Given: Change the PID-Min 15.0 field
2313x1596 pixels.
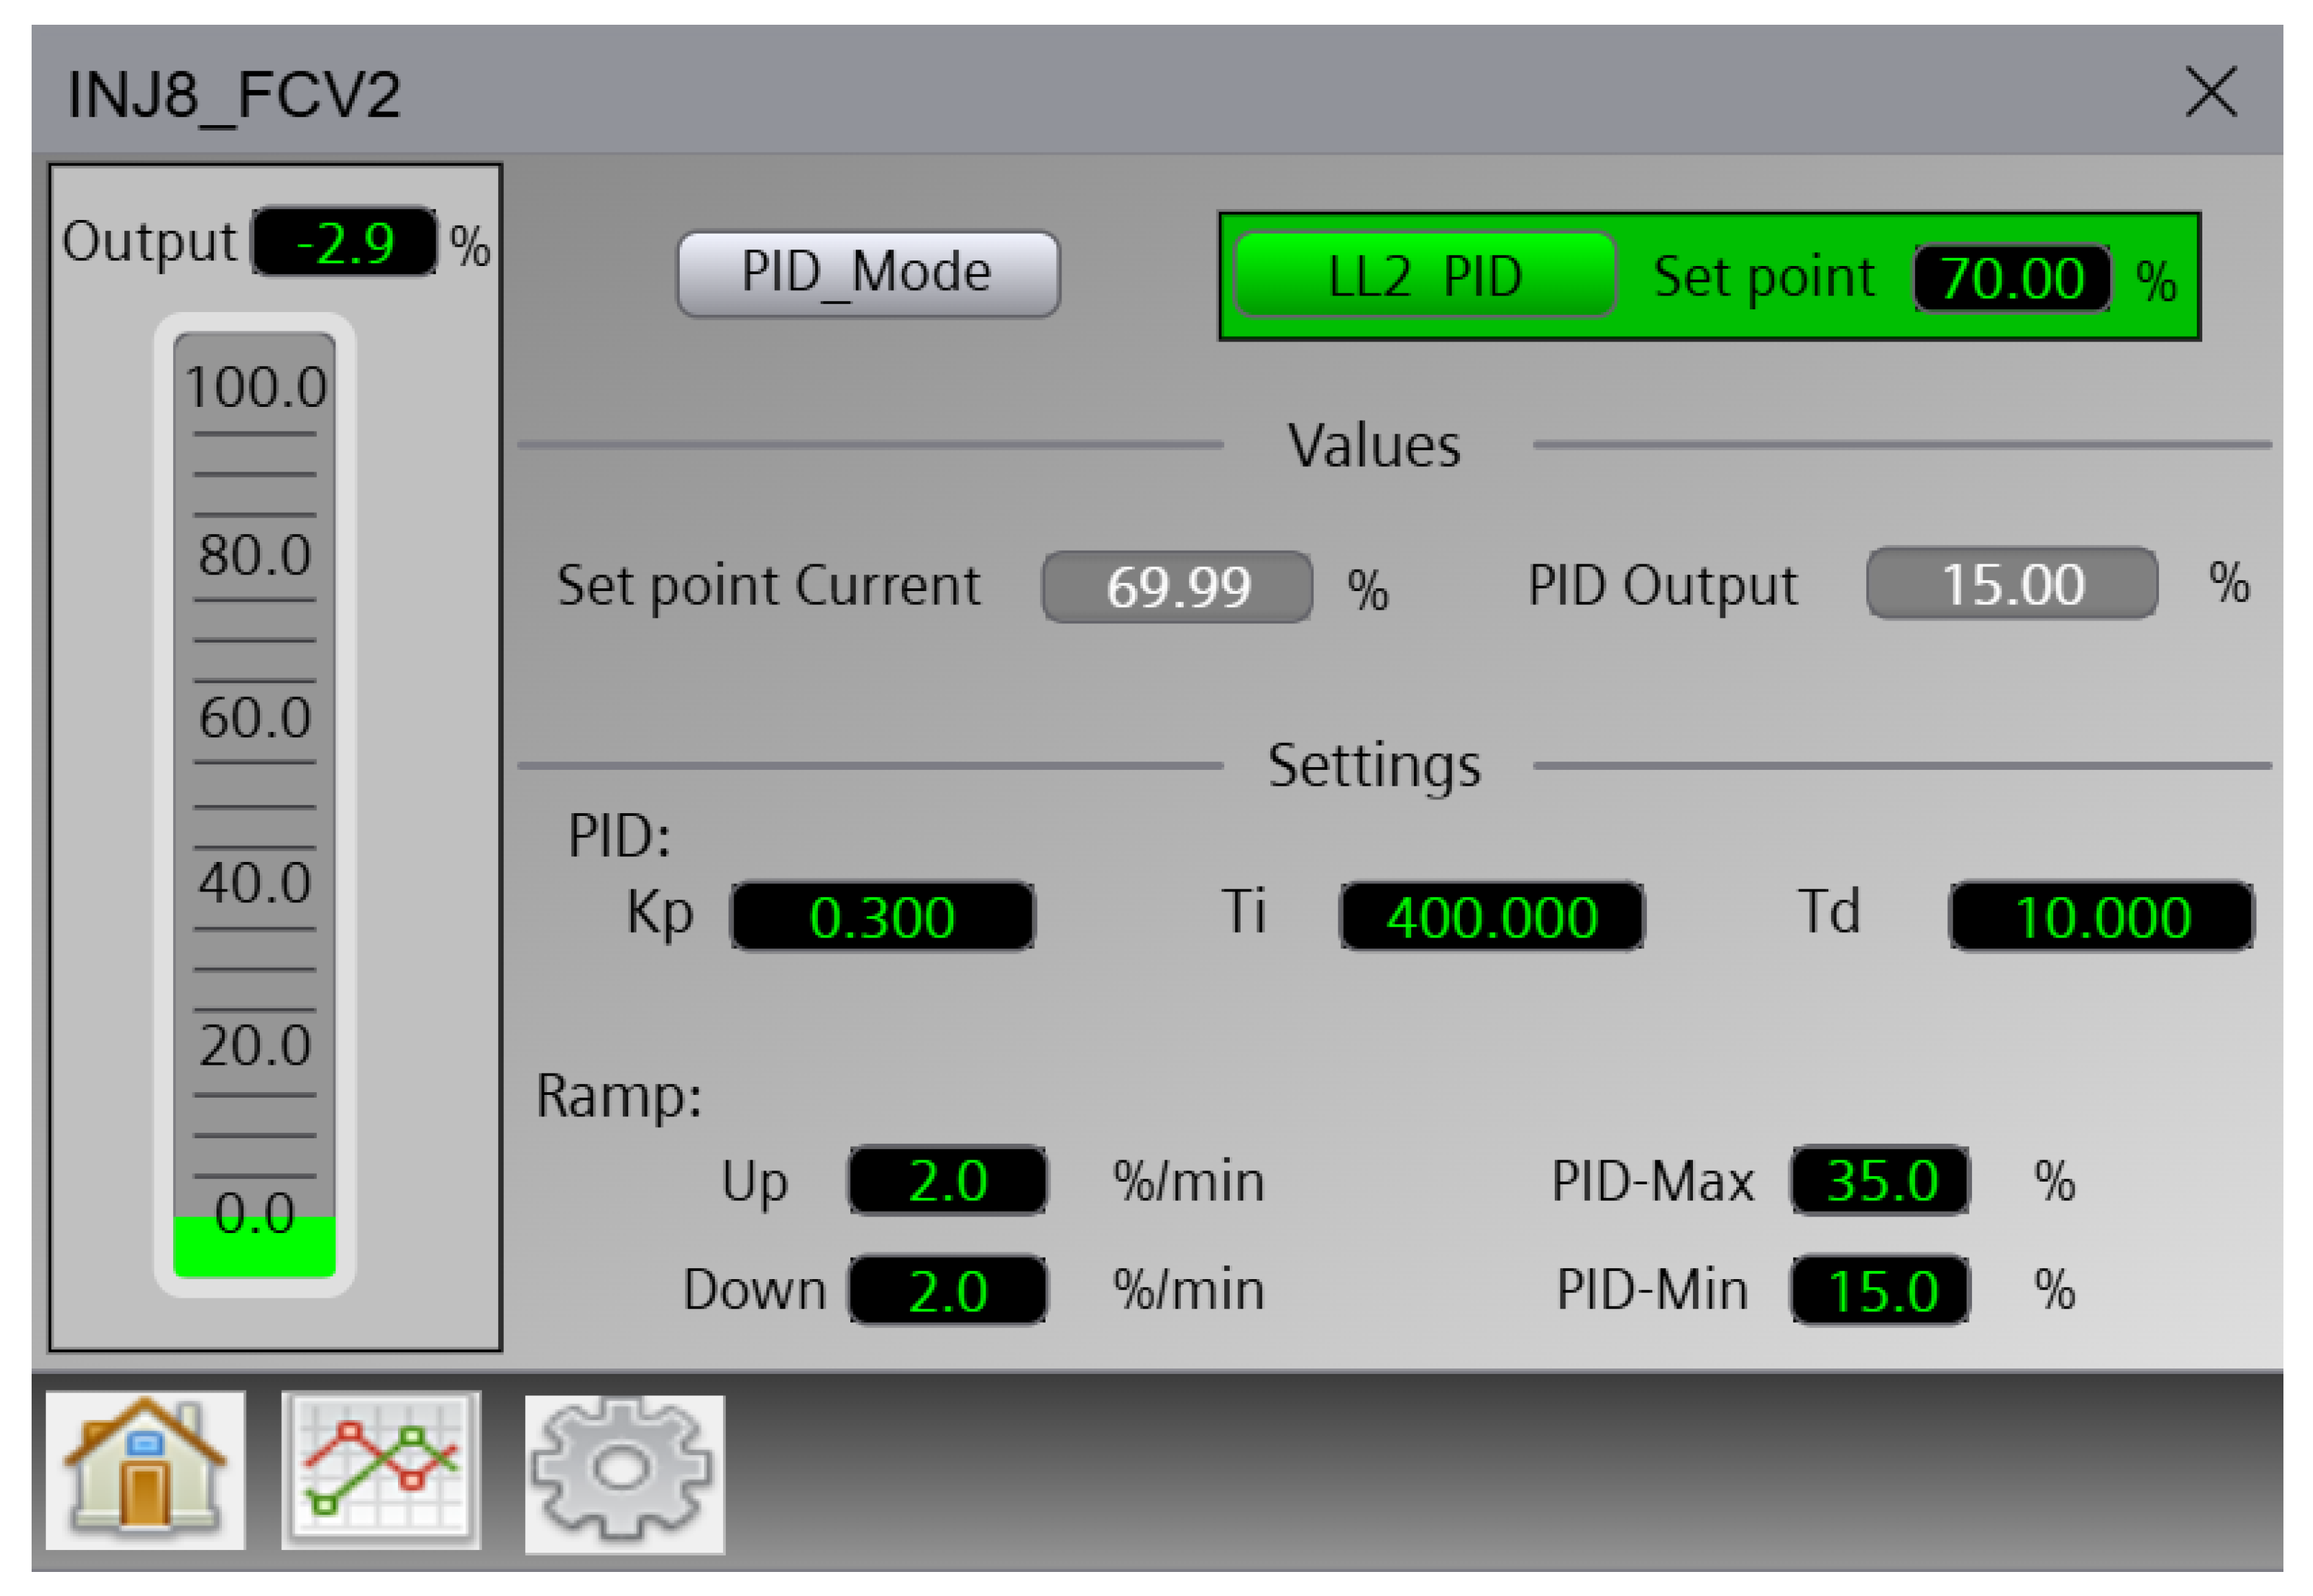Looking at the screenshot, I should (x=1880, y=1290).
